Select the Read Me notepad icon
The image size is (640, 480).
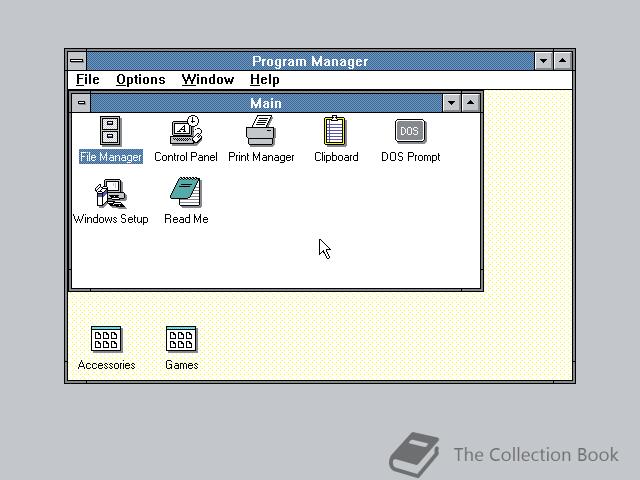[x=186, y=192]
